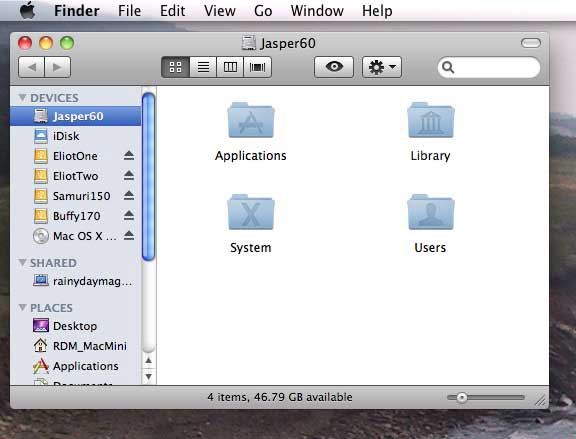Viewport: 576px width, 439px height.
Task: Select the Mac OS X disc
Action: pos(76,236)
